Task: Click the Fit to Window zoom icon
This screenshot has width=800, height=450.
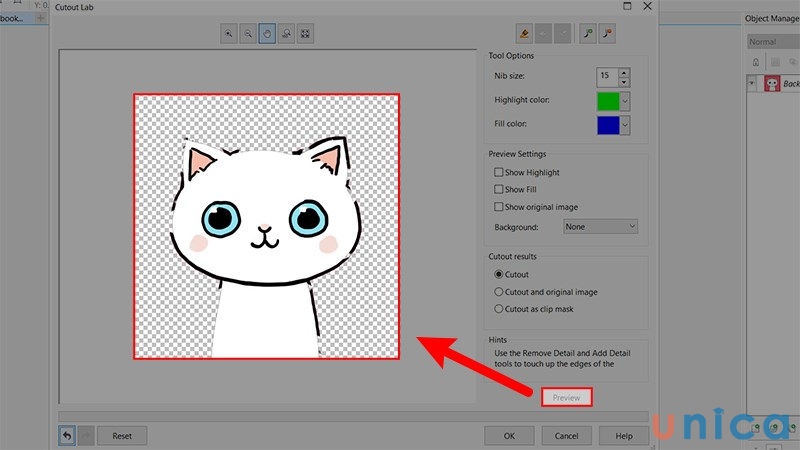Action: [305, 34]
